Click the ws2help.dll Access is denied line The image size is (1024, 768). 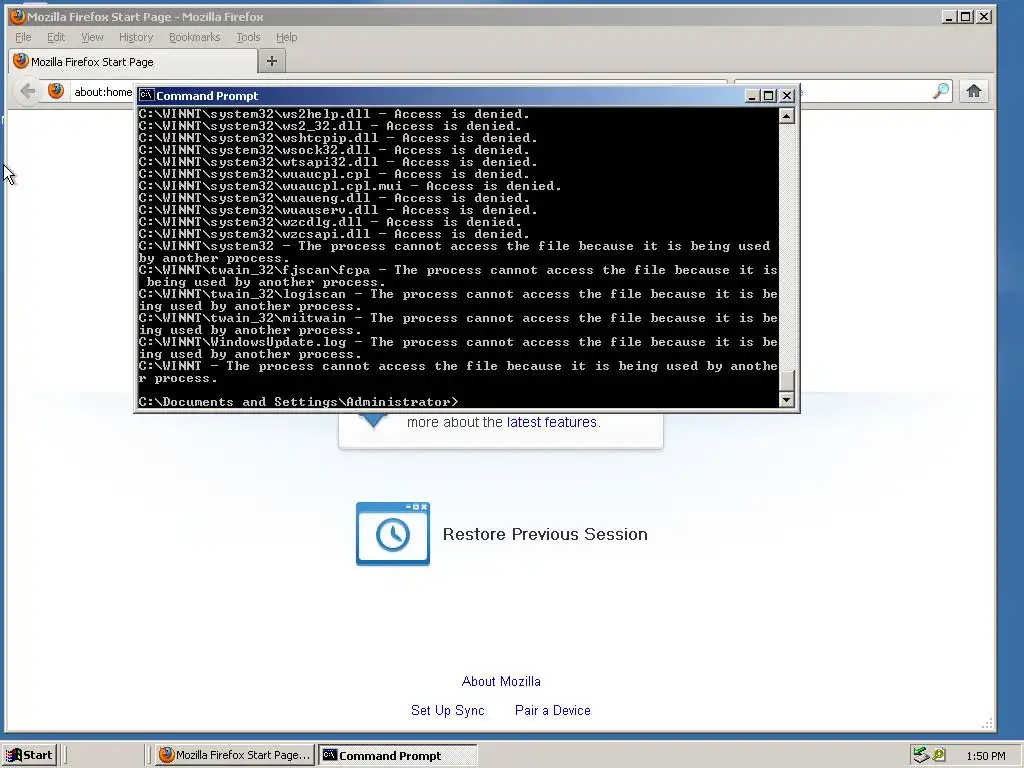coord(334,114)
